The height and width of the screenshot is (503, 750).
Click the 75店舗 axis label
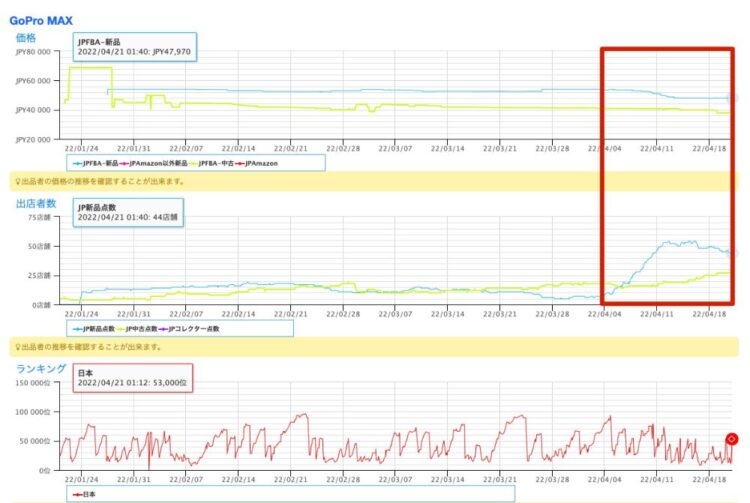click(39, 217)
